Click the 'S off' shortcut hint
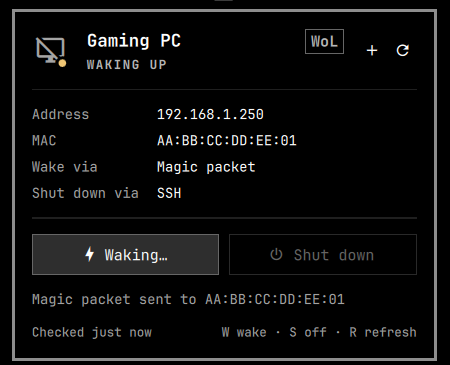450x365 pixels. (x=308, y=332)
